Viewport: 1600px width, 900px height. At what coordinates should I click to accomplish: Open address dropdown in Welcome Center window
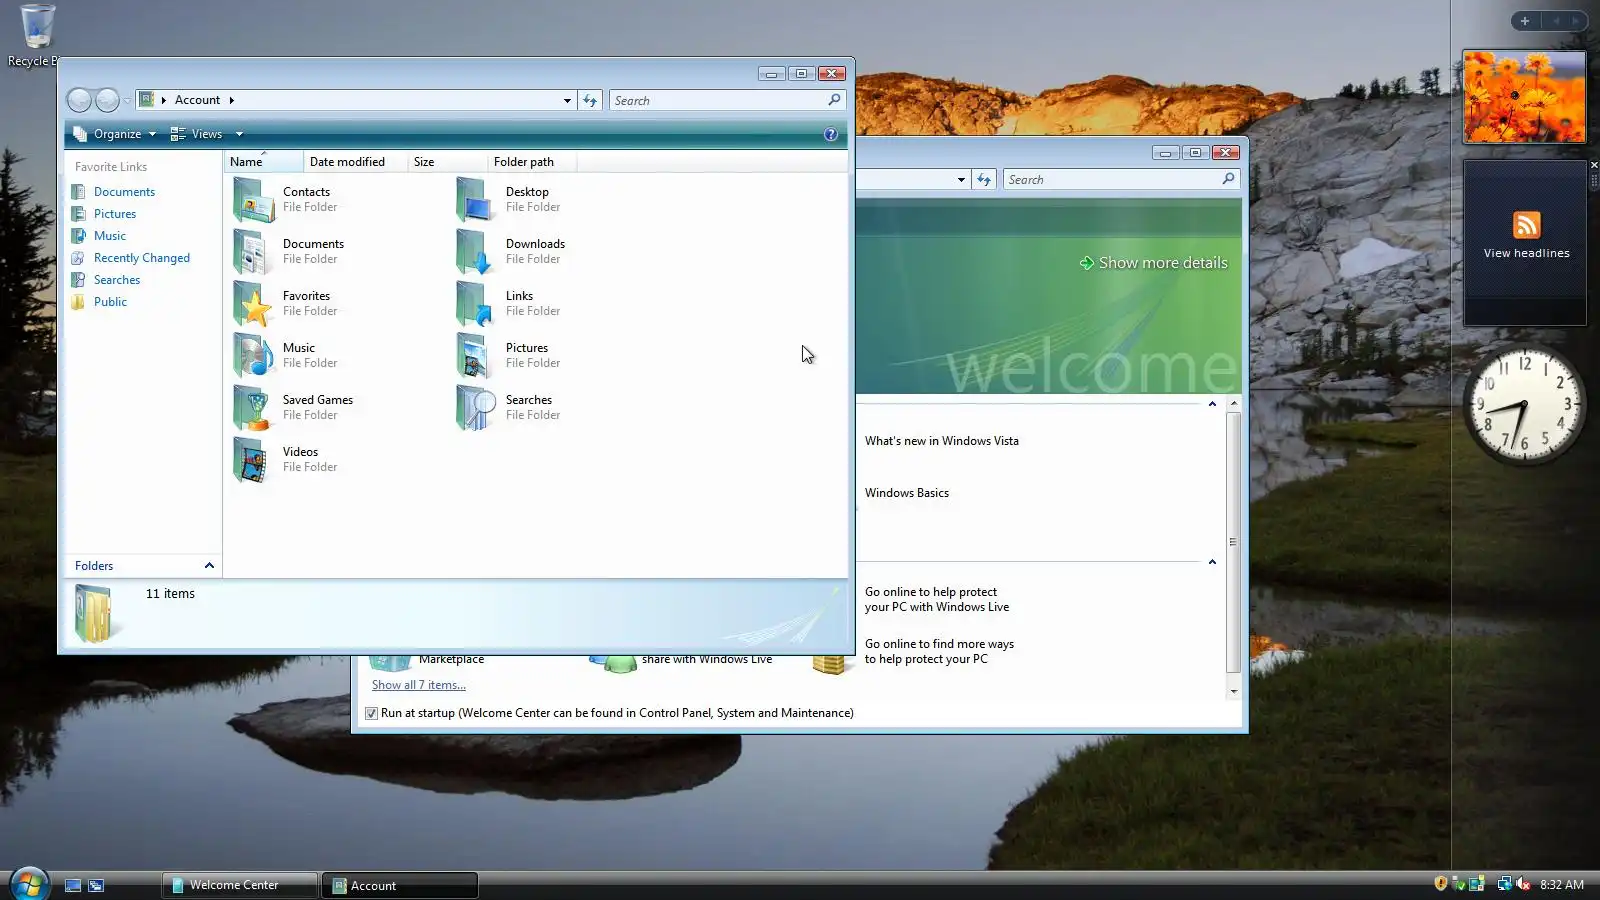pos(961,180)
